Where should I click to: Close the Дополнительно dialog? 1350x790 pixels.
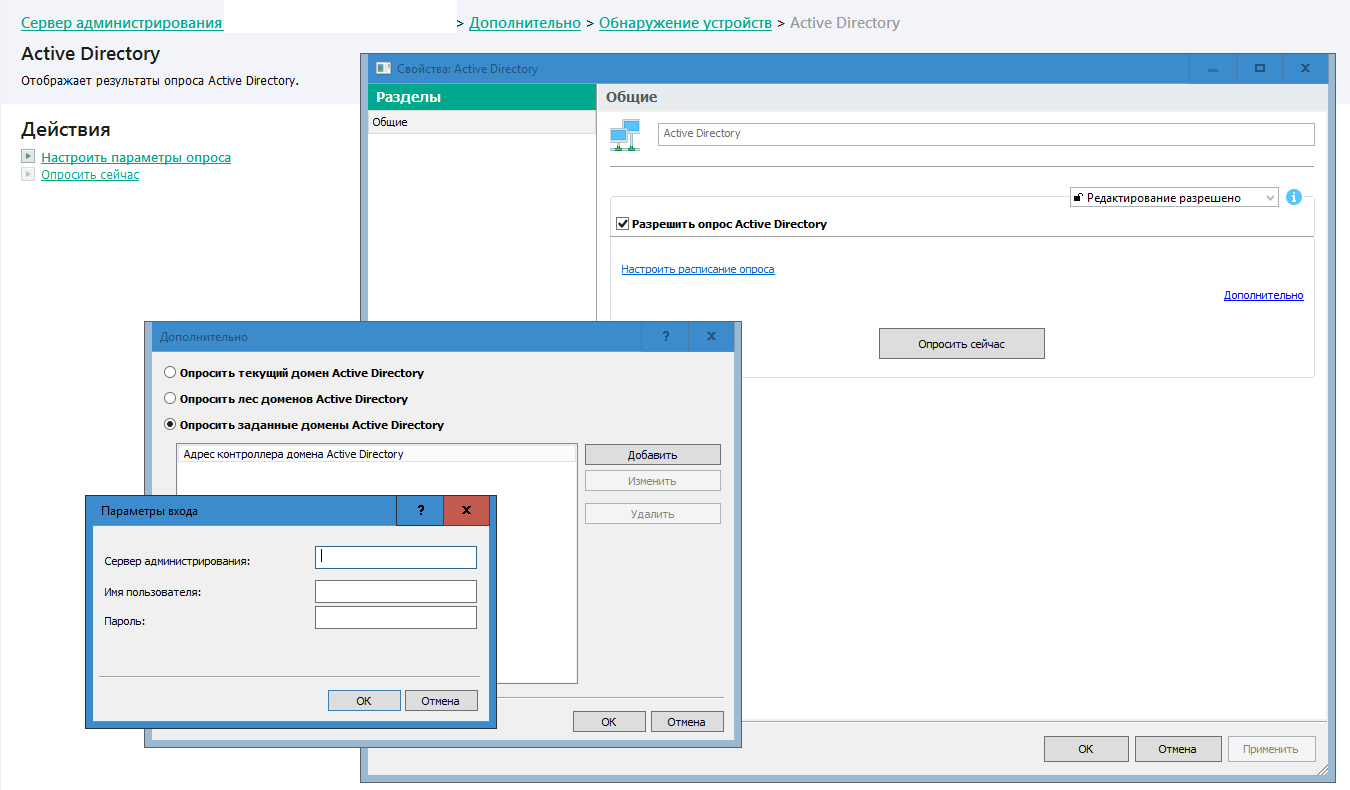[711, 337]
